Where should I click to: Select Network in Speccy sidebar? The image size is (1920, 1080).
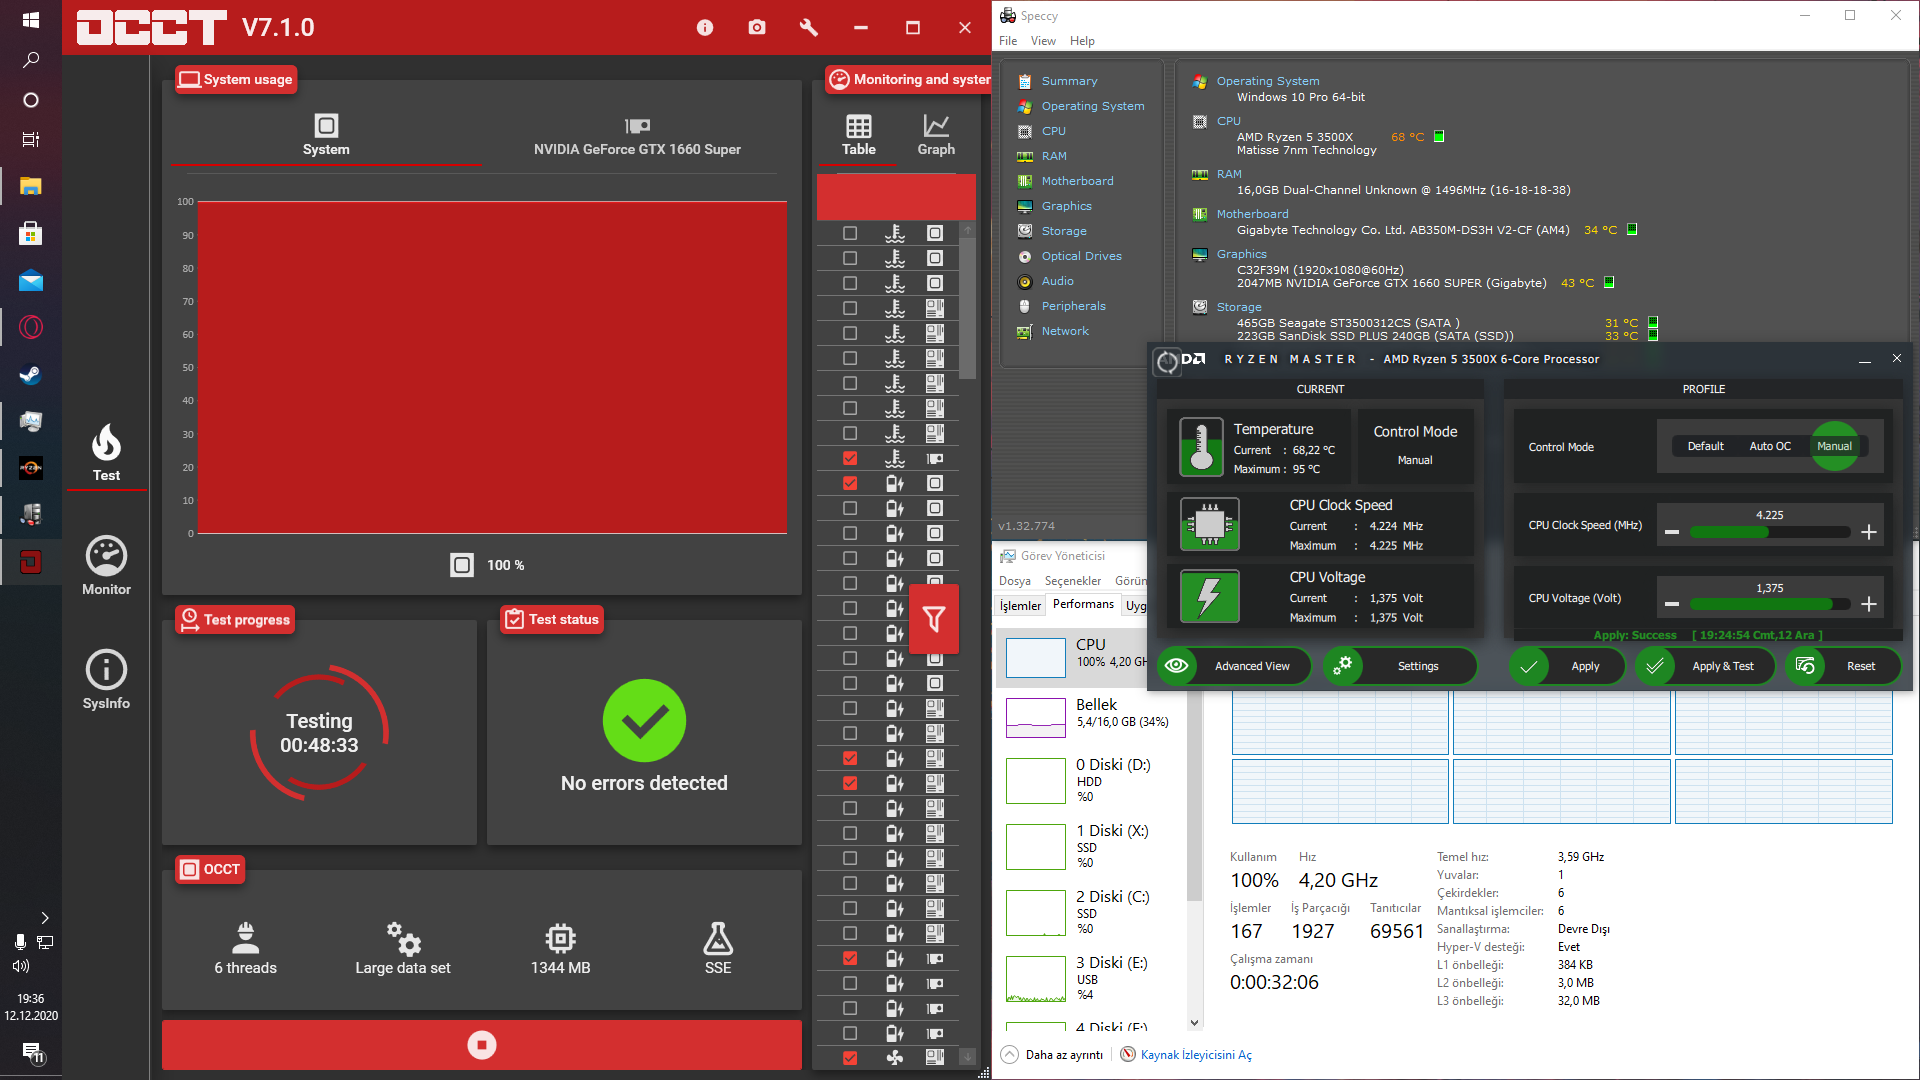[1065, 331]
